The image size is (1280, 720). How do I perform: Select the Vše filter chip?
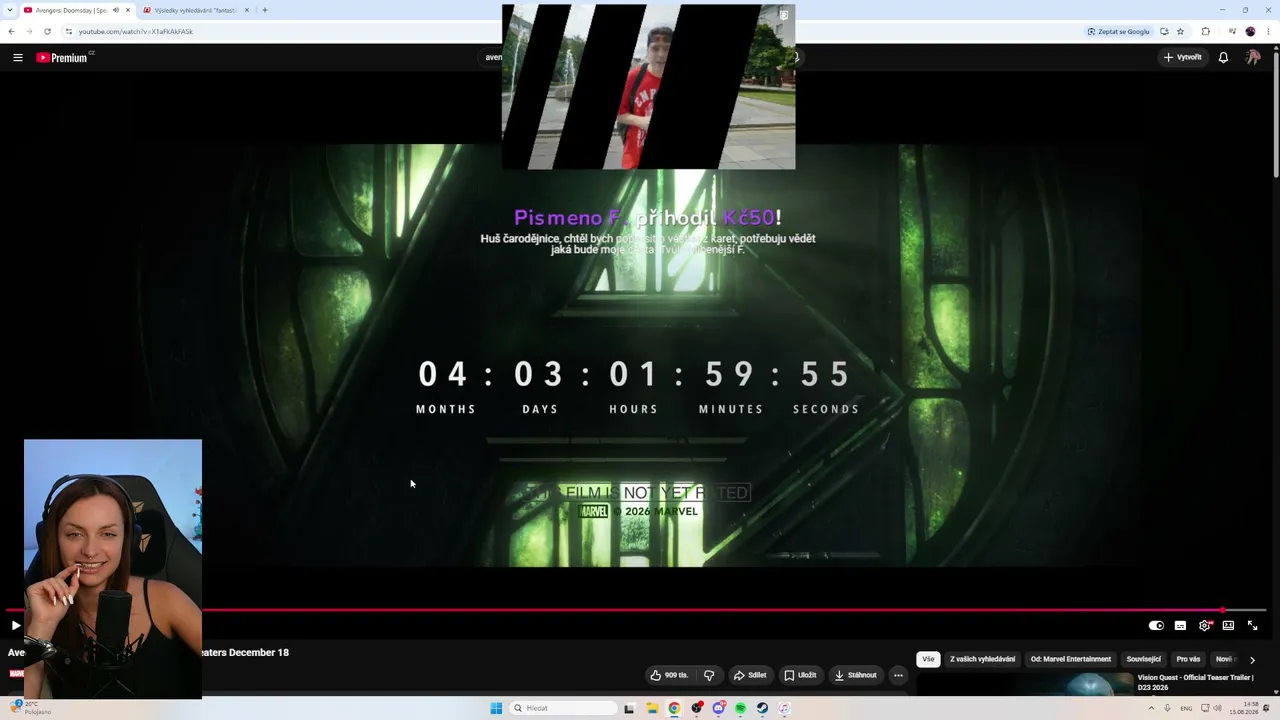pyautogui.click(x=928, y=659)
